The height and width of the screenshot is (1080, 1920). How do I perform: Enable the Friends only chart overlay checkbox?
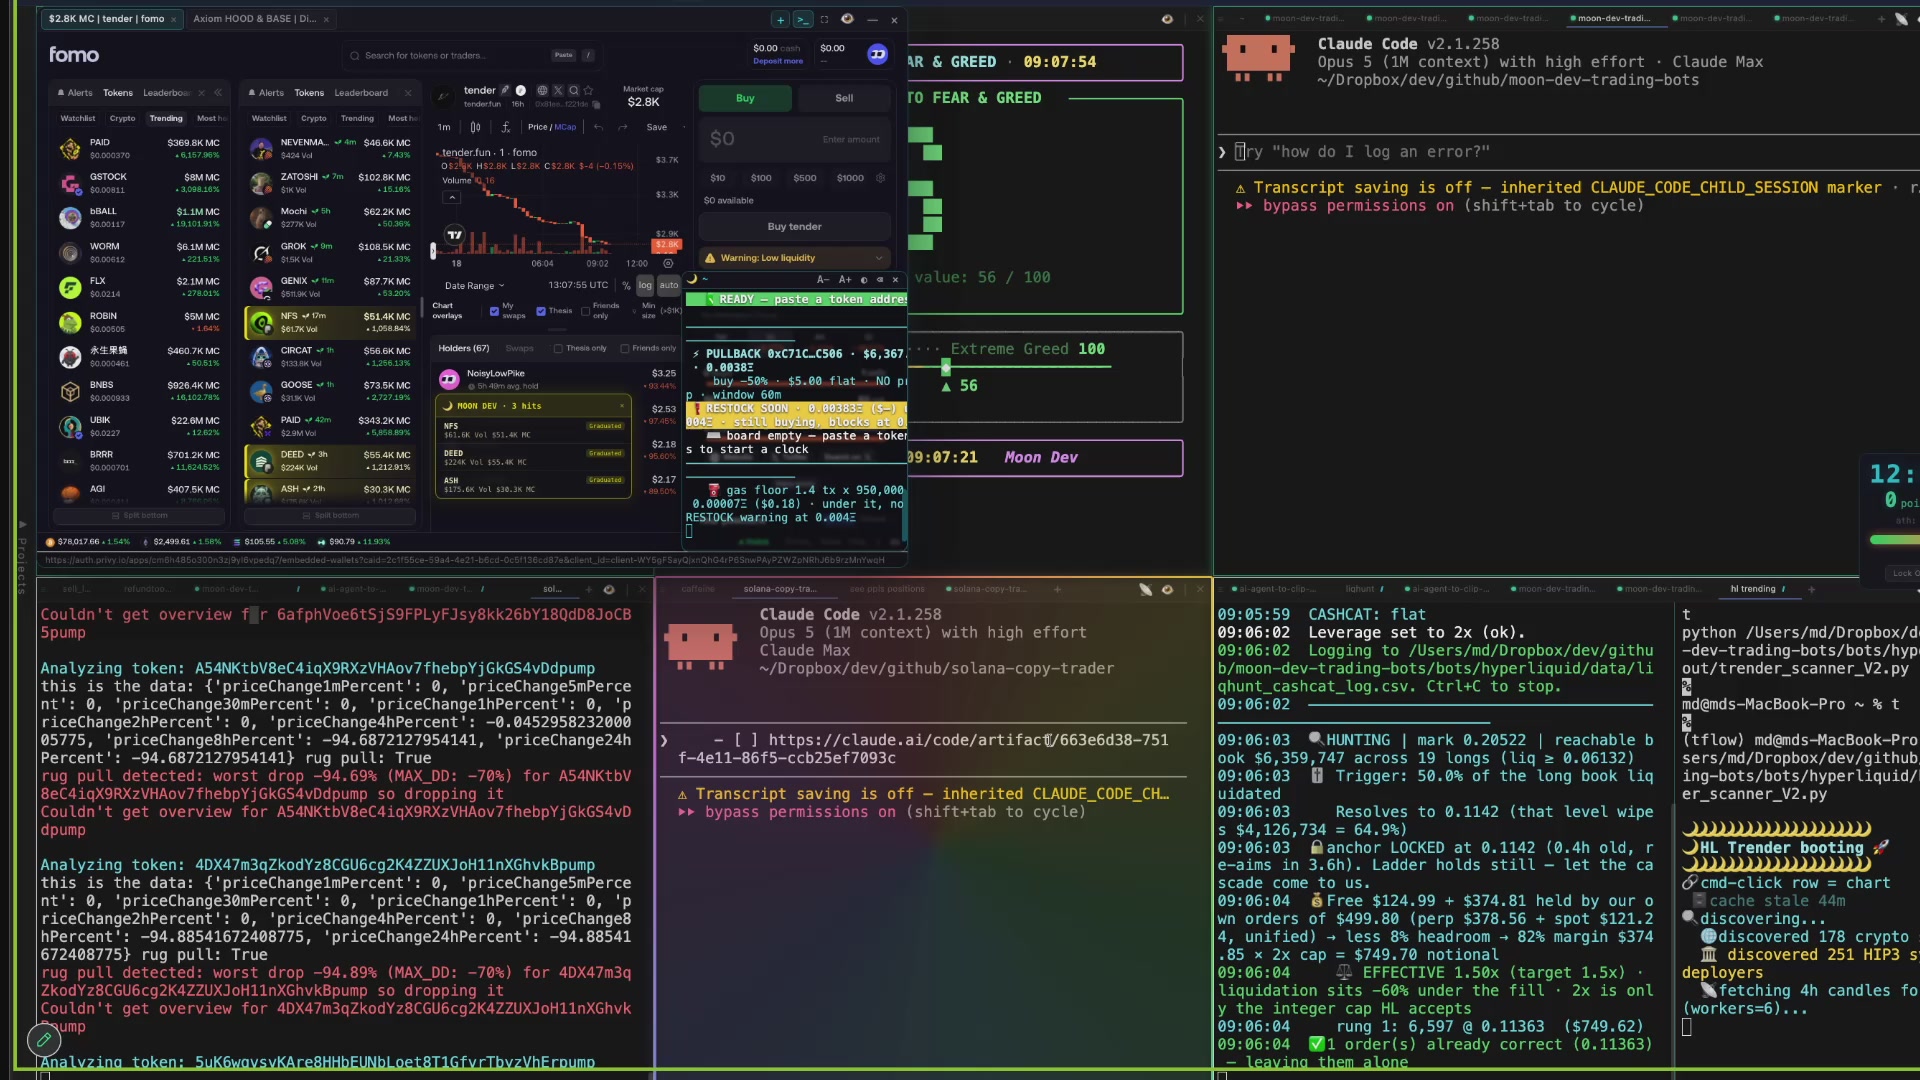pyautogui.click(x=585, y=311)
